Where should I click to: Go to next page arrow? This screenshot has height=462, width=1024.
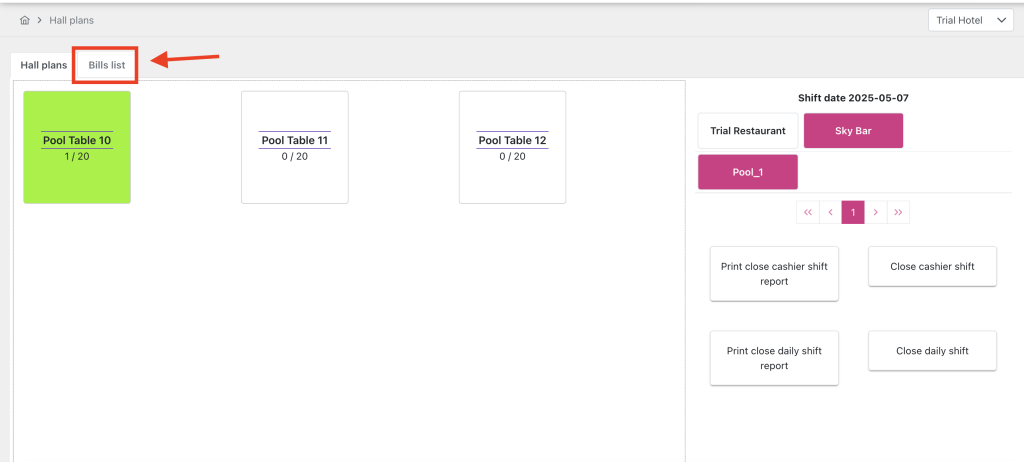[875, 212]
